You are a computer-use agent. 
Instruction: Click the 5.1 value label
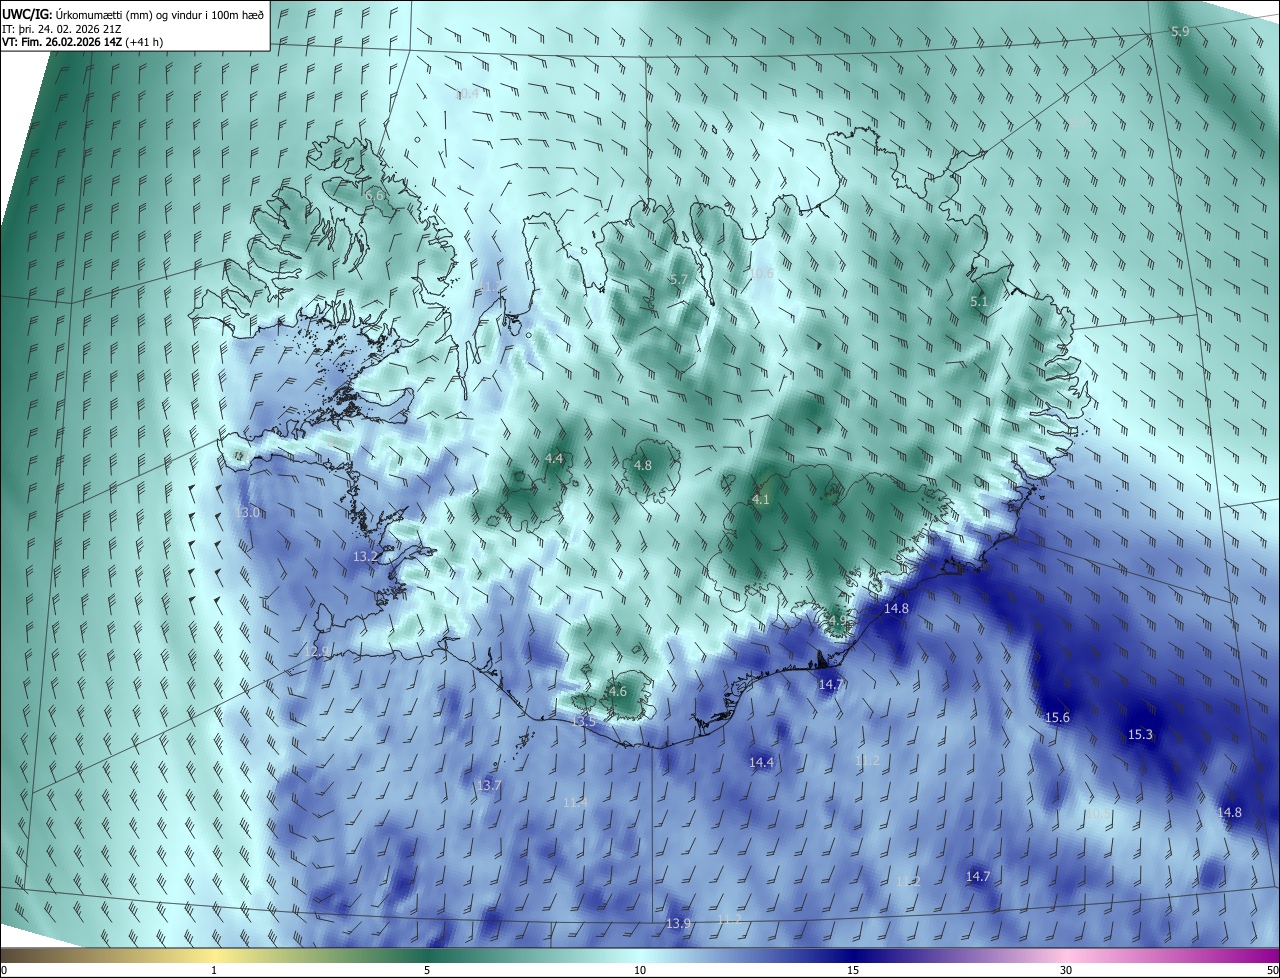click(979, 301)
